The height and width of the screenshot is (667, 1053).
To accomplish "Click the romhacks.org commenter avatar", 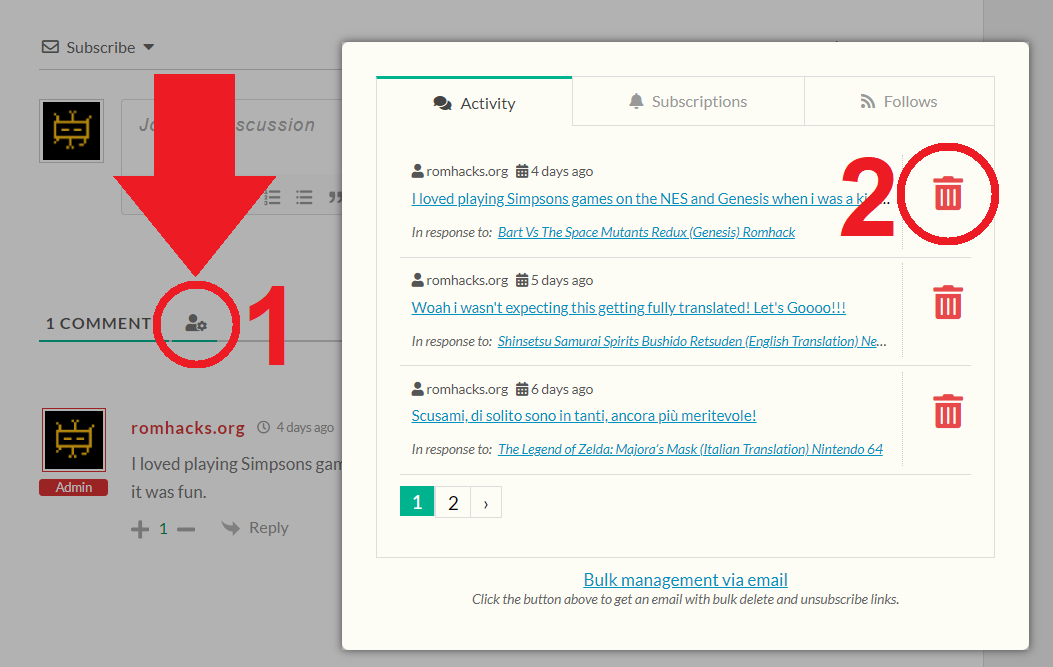I will (x=74, y=440).
